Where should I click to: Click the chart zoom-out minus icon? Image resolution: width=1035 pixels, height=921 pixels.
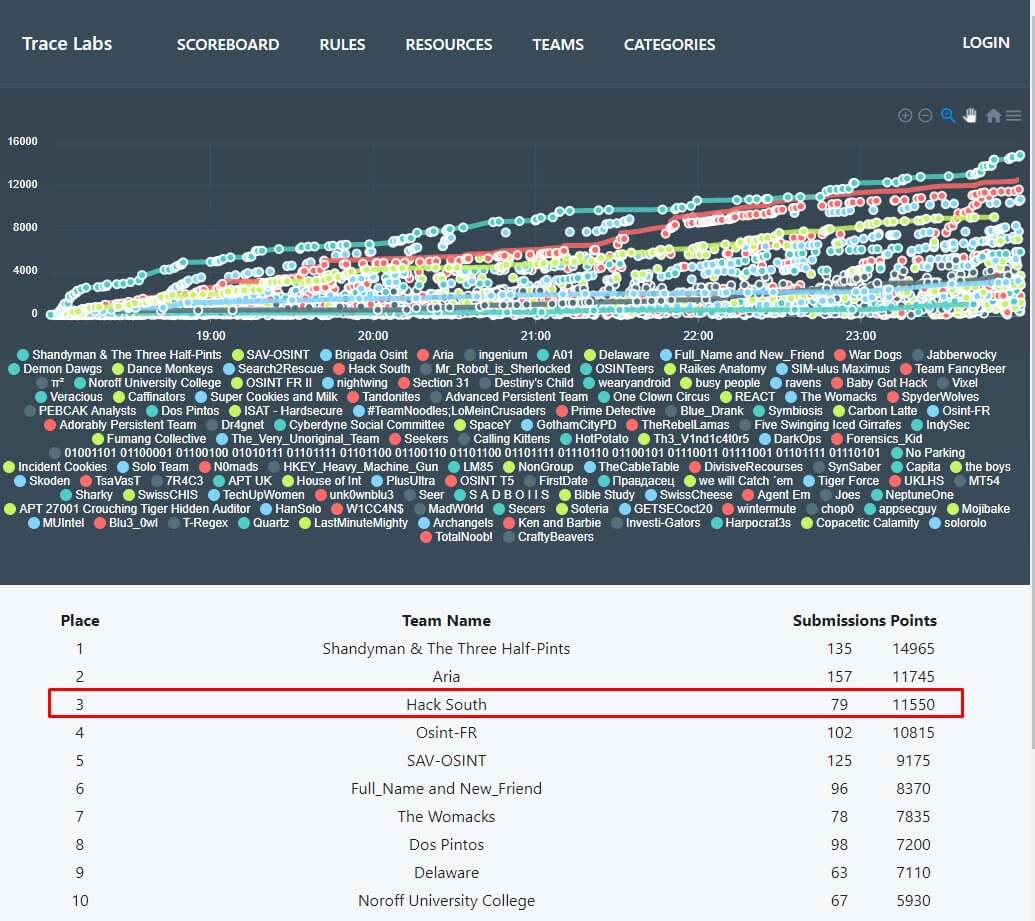point(925,116)
